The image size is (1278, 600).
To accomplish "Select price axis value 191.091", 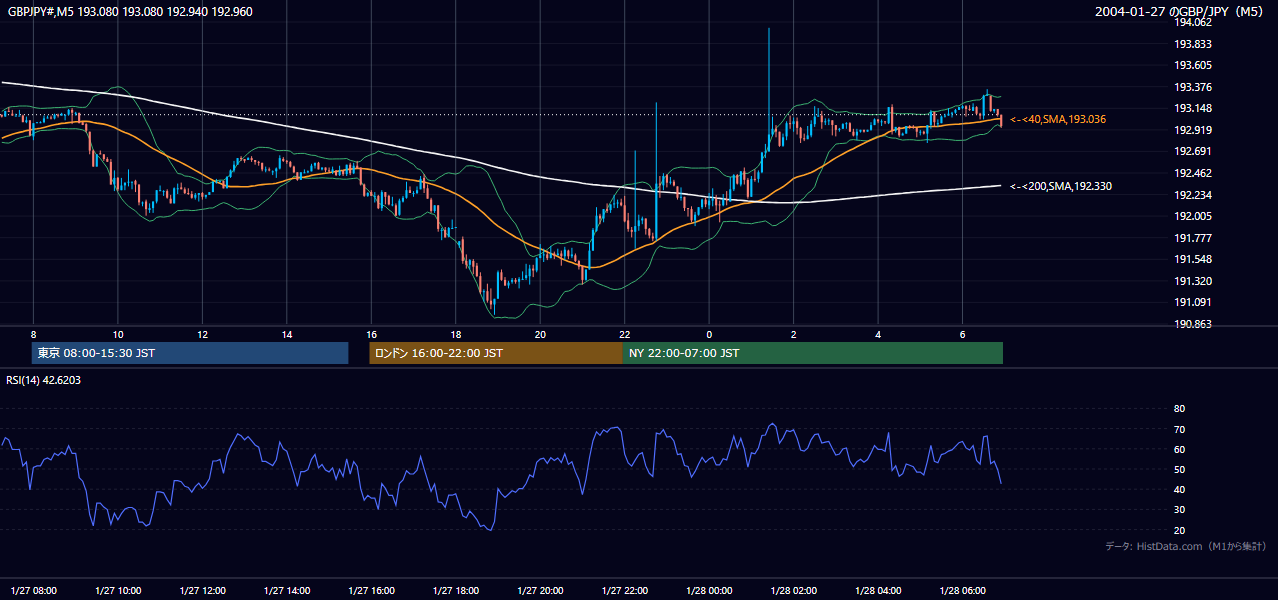I will pos(1192,303).
